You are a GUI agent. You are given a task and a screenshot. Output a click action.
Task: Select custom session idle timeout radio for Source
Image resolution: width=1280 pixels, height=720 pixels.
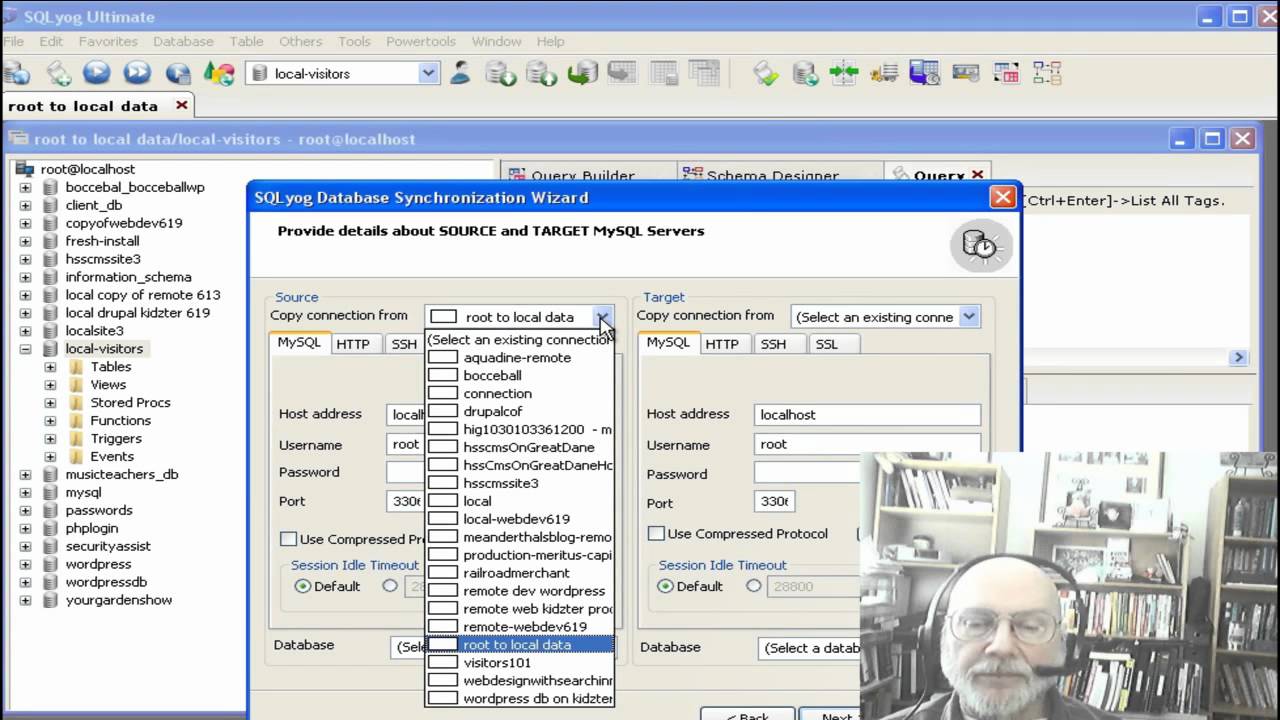tap(390, 586)
